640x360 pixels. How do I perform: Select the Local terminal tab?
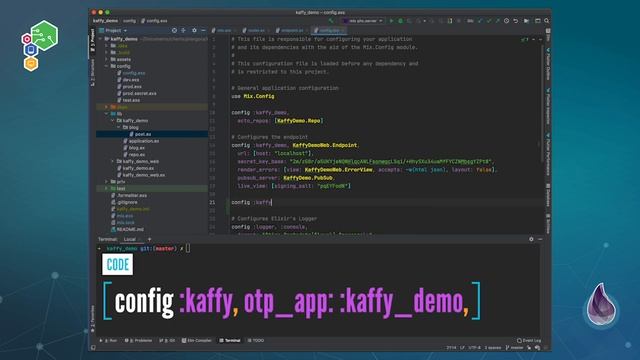pyautogui.click(x=132, y=240)
